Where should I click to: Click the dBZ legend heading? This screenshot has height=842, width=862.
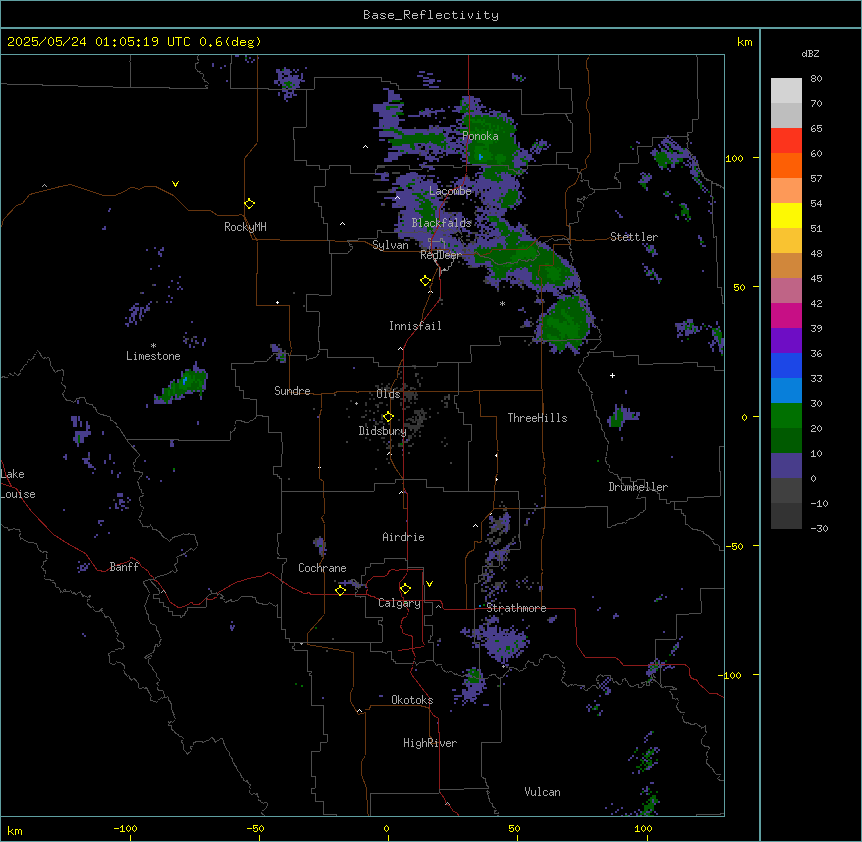click(x=810, y=53)
